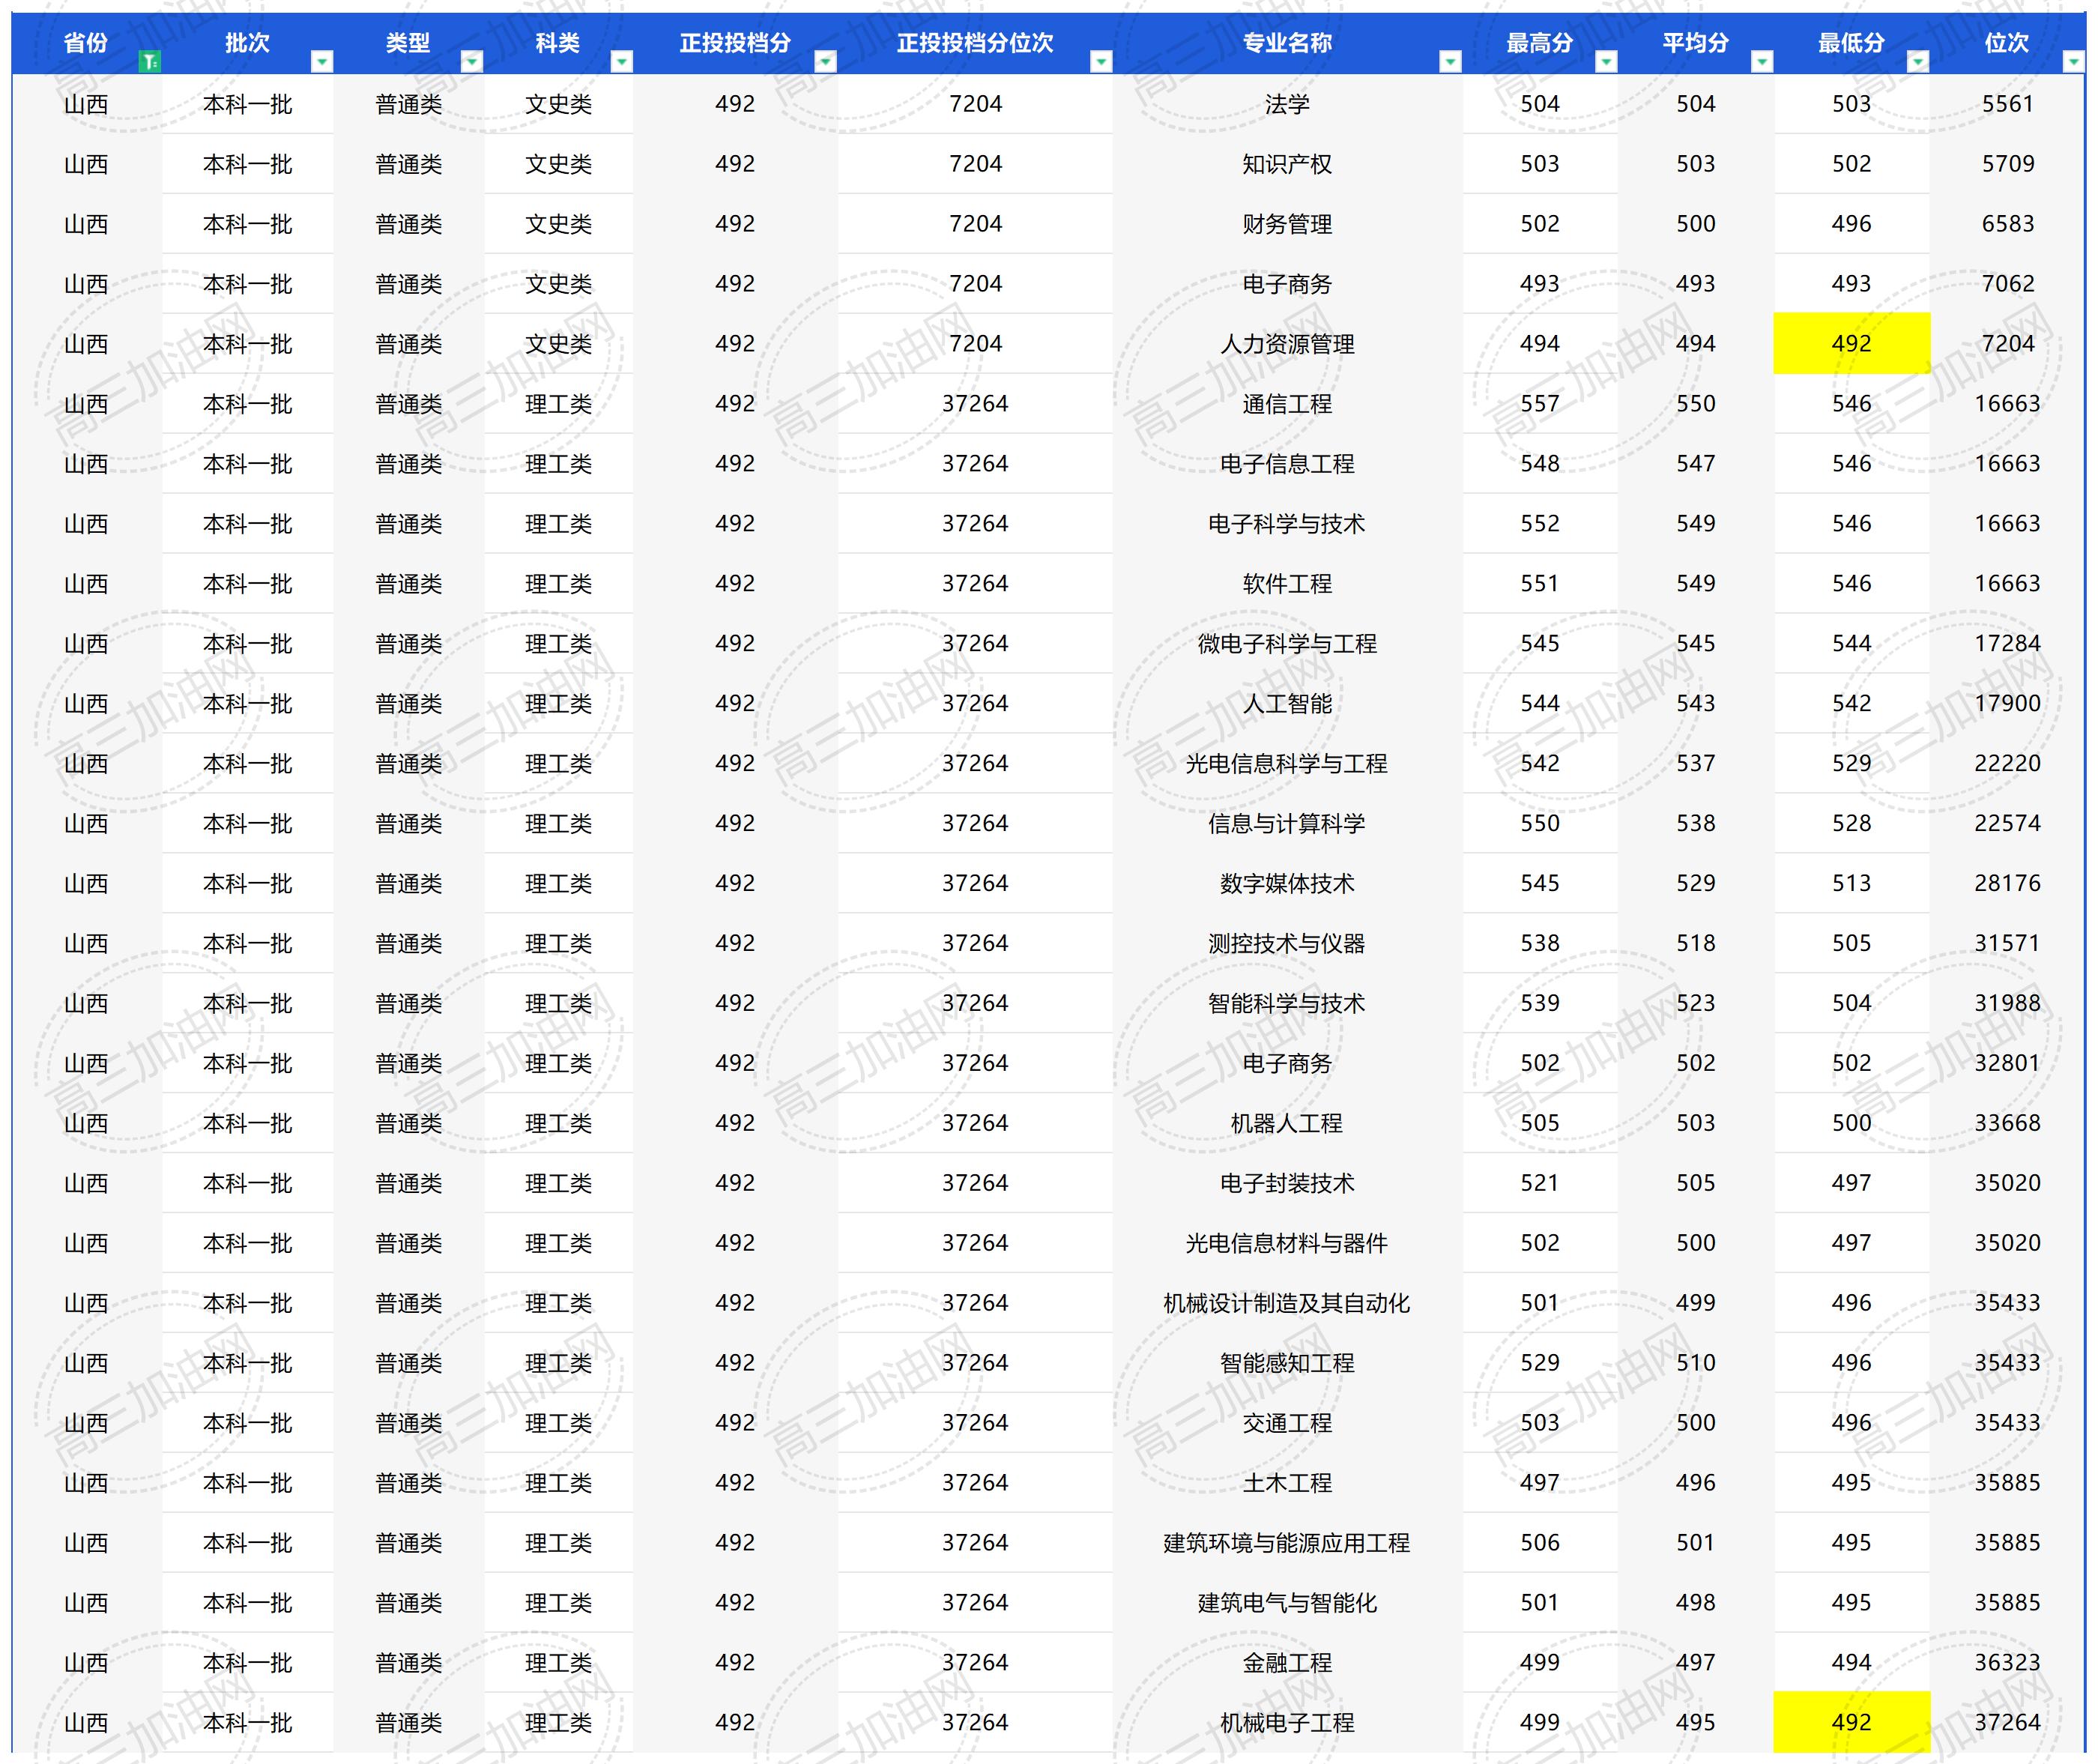Select the rank value 22220
2098x1764 pixels.
[x=2007, y=763]
